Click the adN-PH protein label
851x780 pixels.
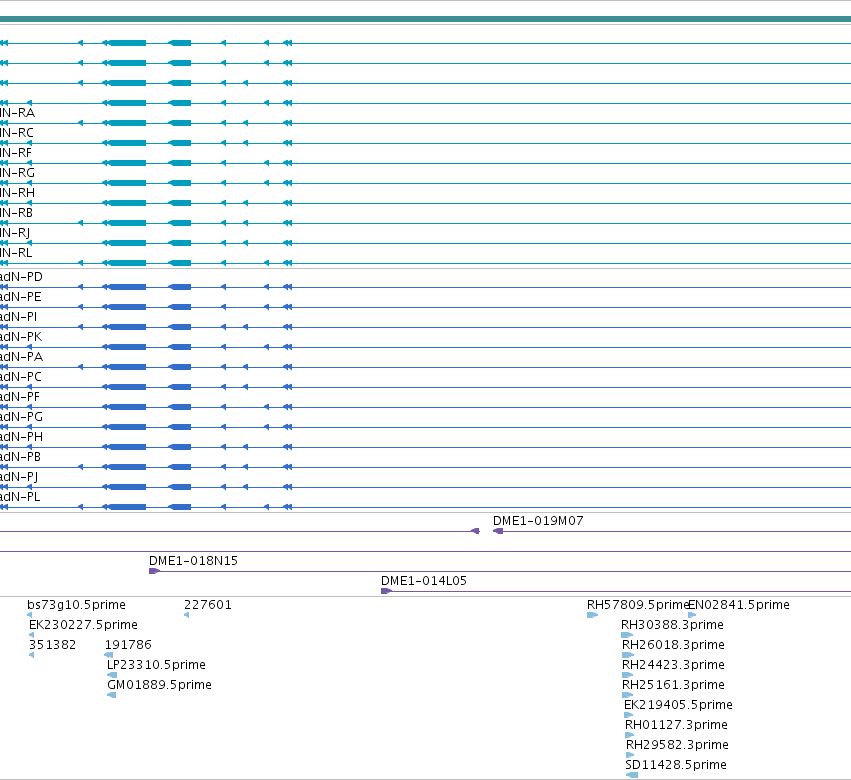[21, 437]
